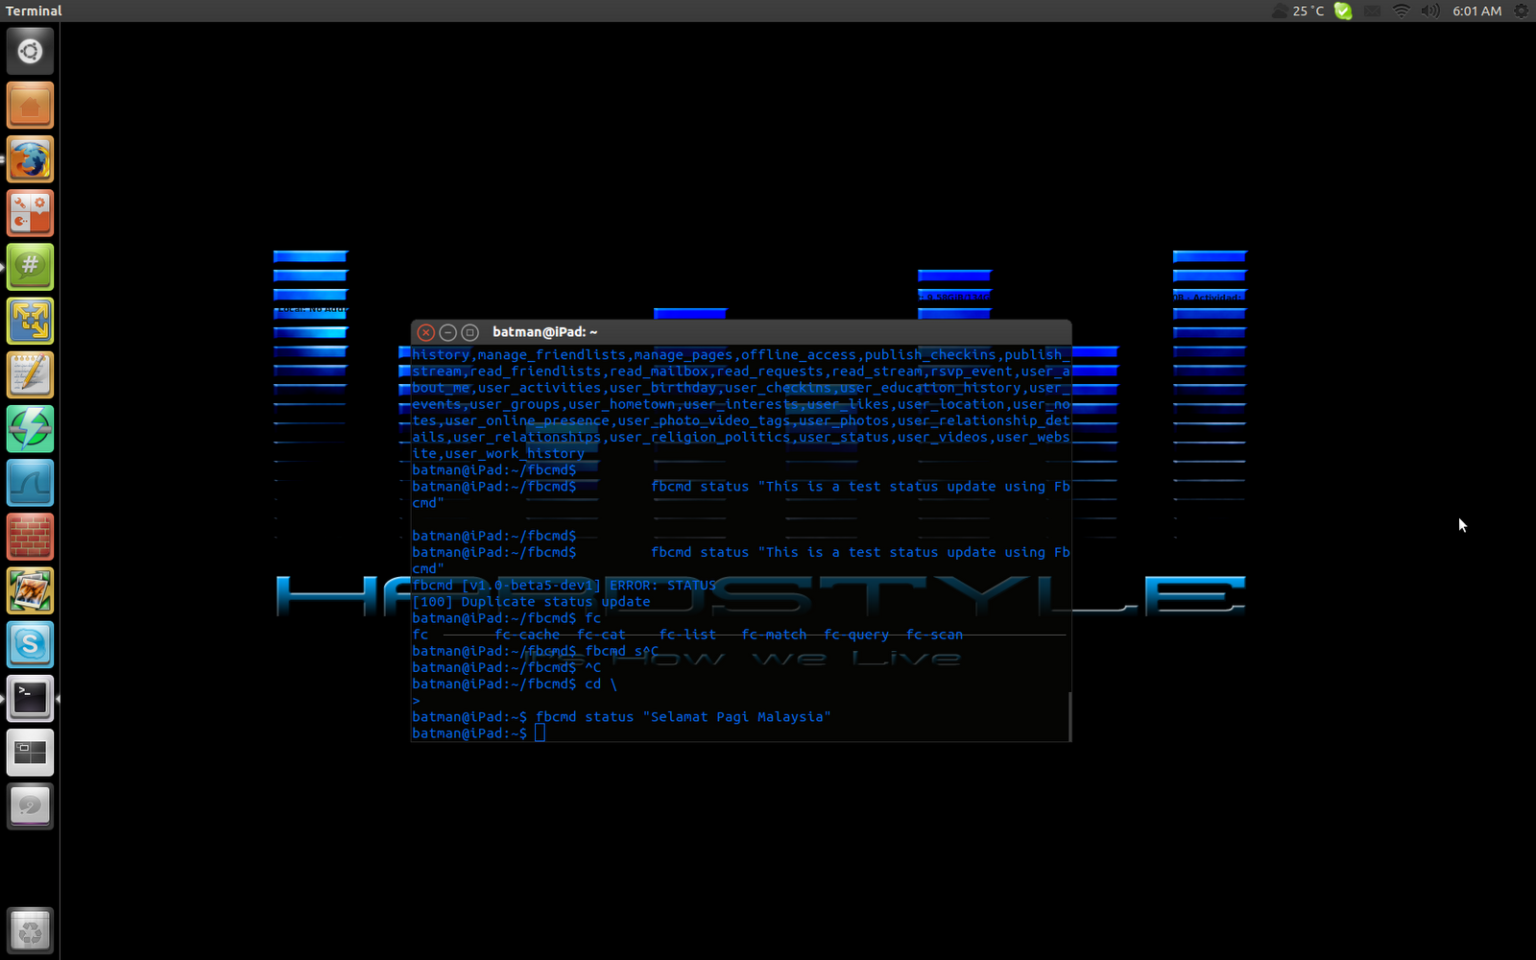
Task: Select the running Terminal in the launcher
Action: pos(30,698)
